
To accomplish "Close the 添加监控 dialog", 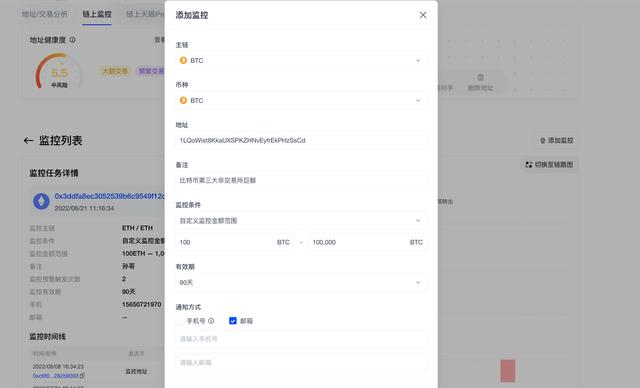I will coord(423,15).
